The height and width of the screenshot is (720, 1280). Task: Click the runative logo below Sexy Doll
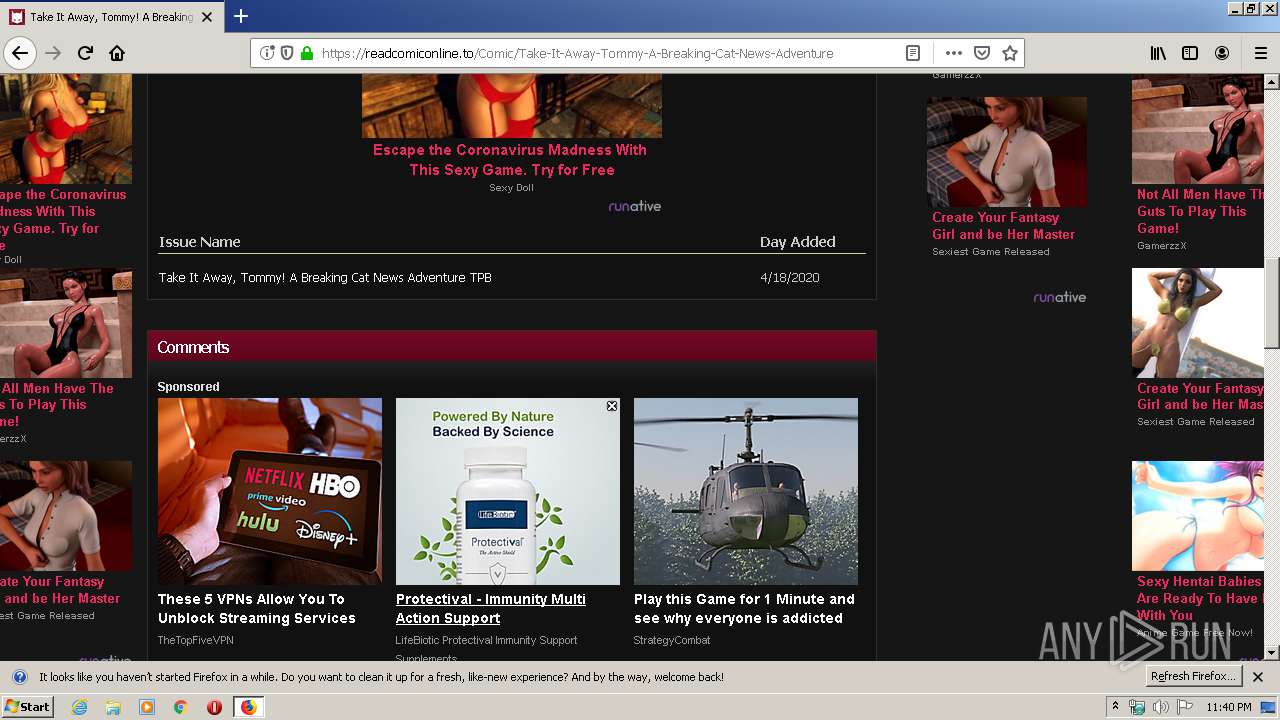(635, 206)
